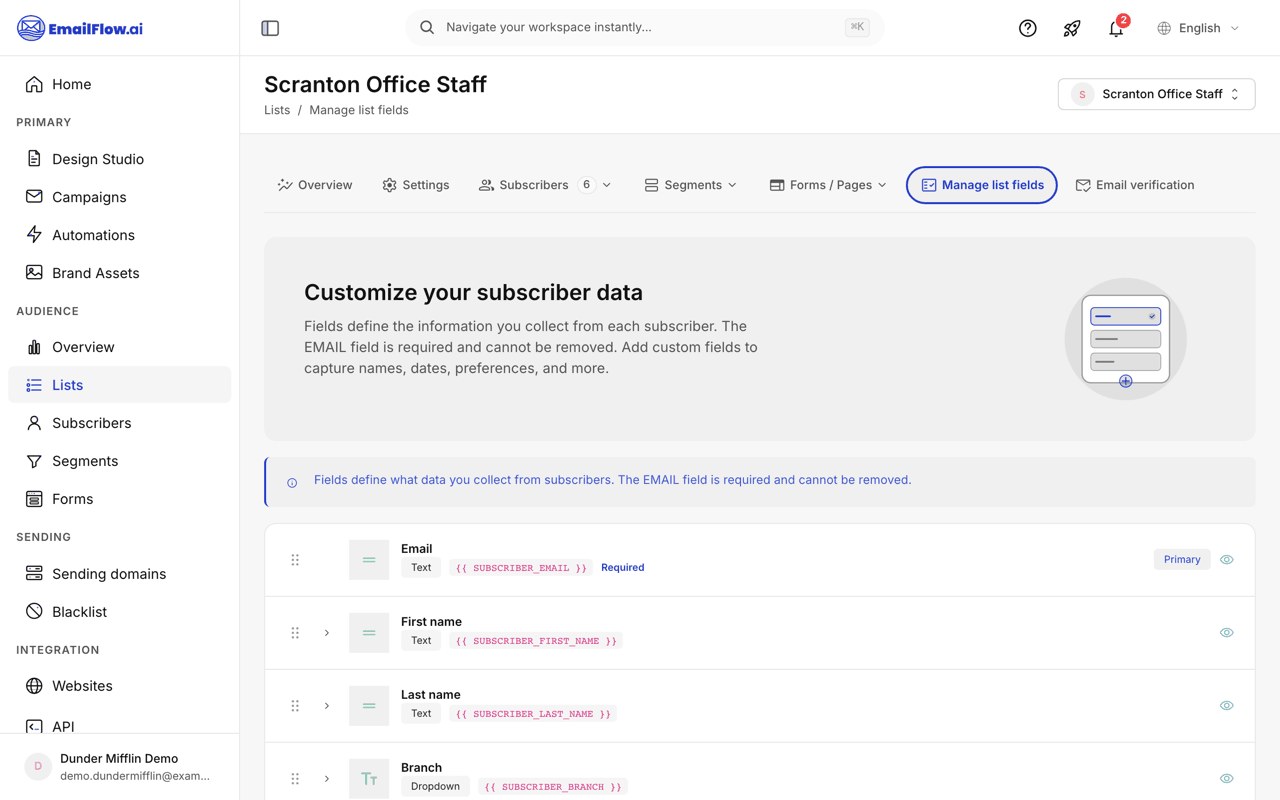
Task: Click the Primary badge on Email row
Action: pyautogui.click(x=1182, y=560)
